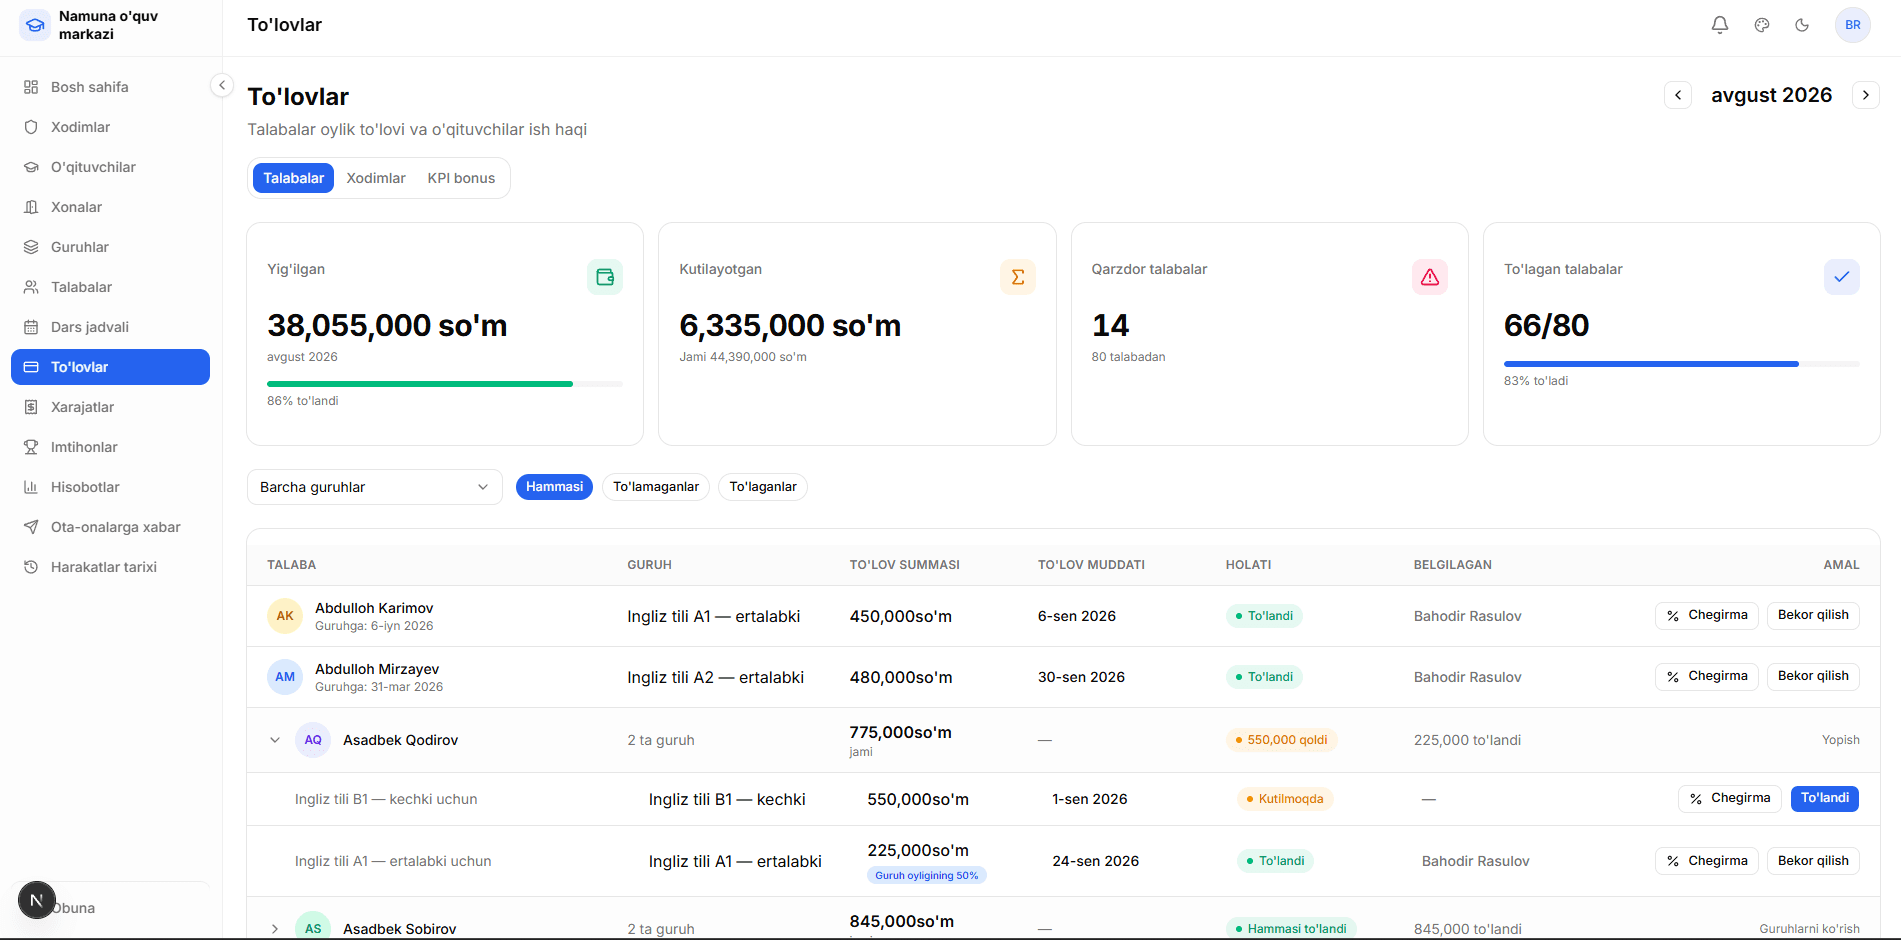This screenshot has height=940, width=1901.
Task: Toggle dark mode moon icon
Action: tap(1802, 25)
